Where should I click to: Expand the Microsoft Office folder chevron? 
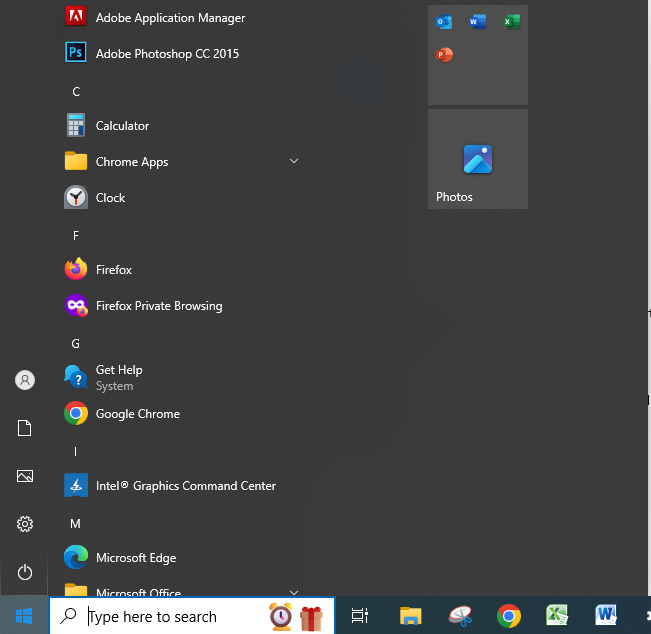click(x=294, y=592)
